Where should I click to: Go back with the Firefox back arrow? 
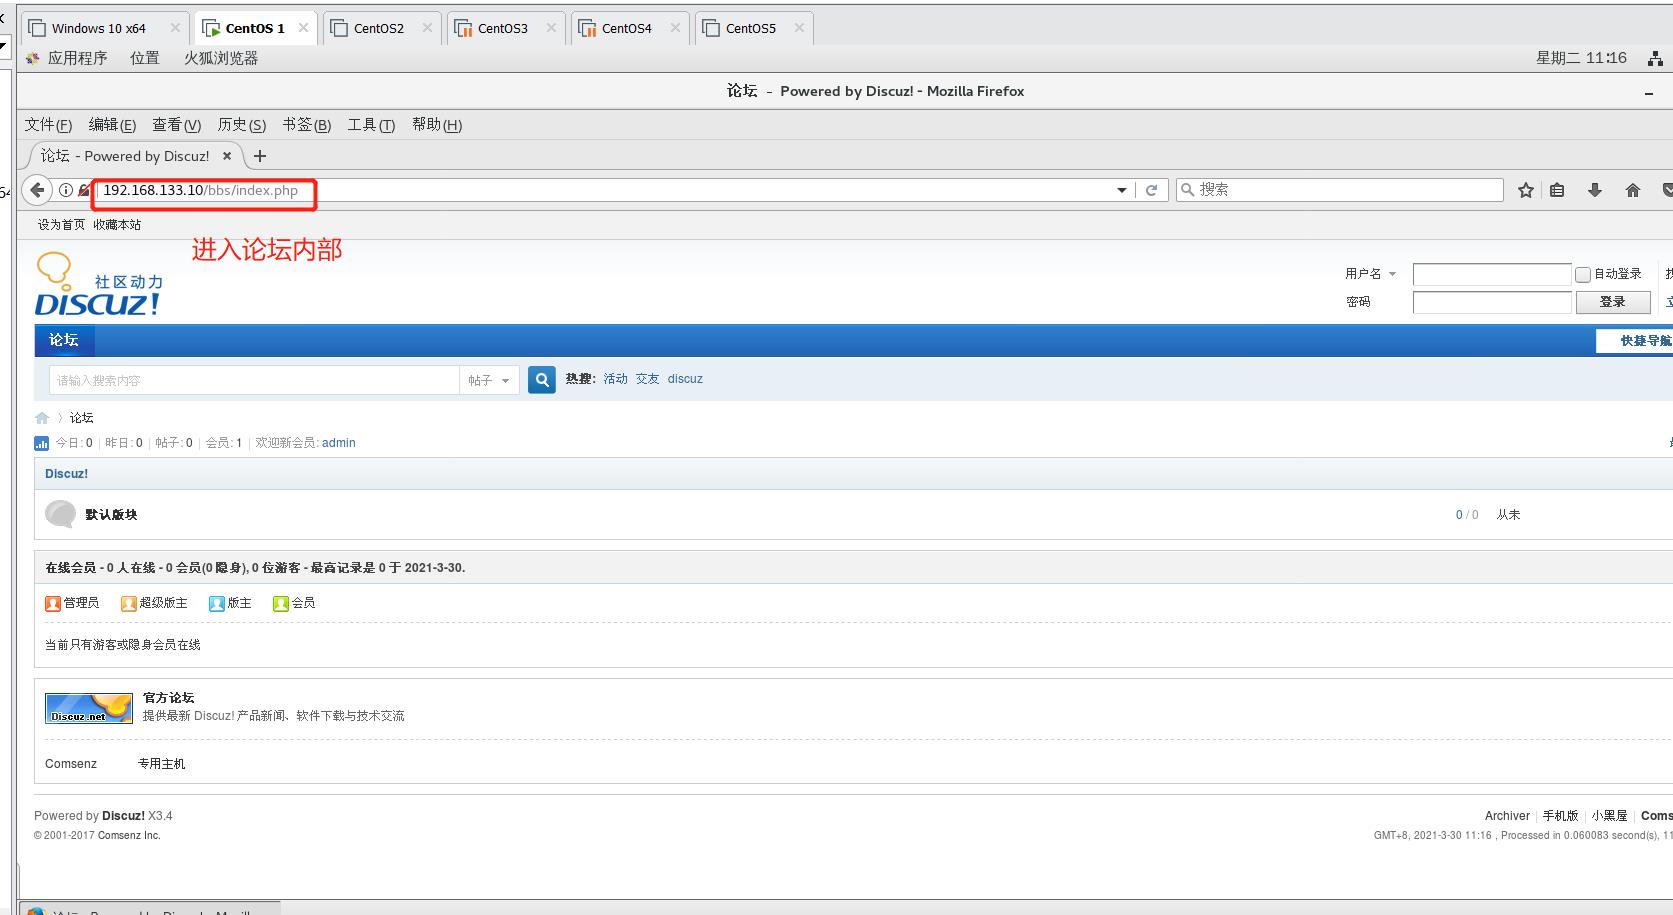[x=37, y=189]
